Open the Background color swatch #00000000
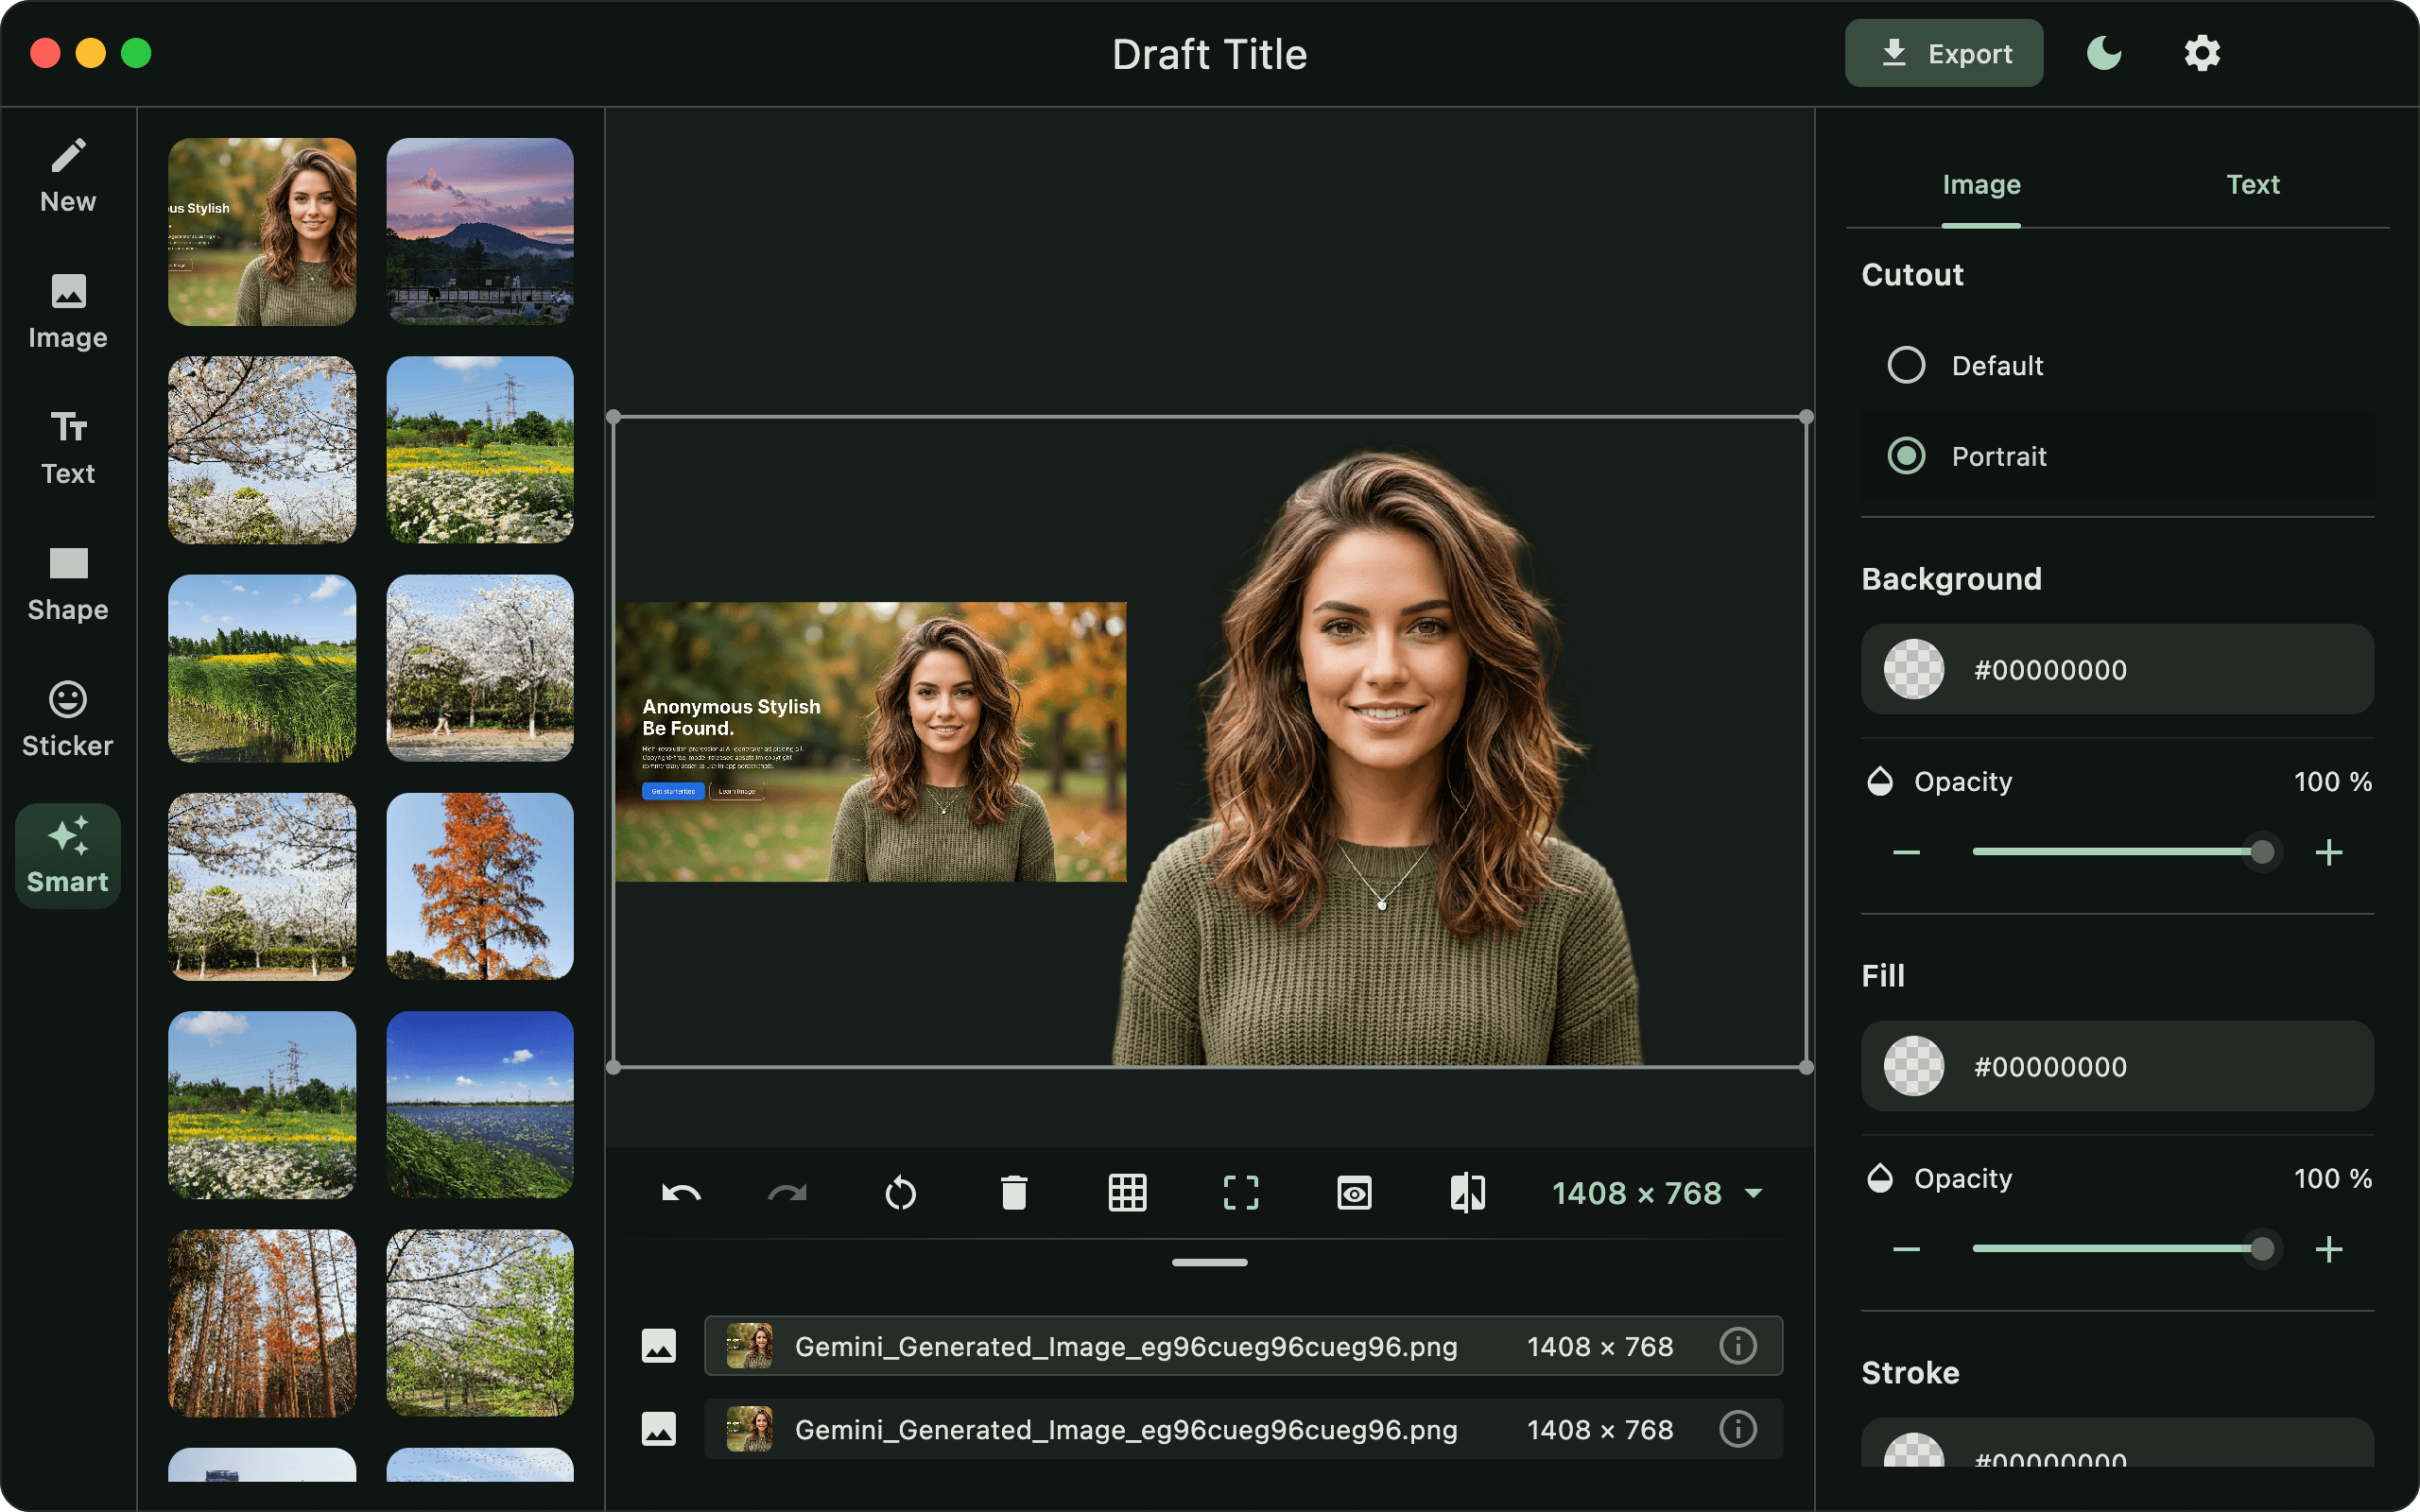Image resolution: width=2420 pixels, height=1512 pixels. click(x=1913, y=669)
